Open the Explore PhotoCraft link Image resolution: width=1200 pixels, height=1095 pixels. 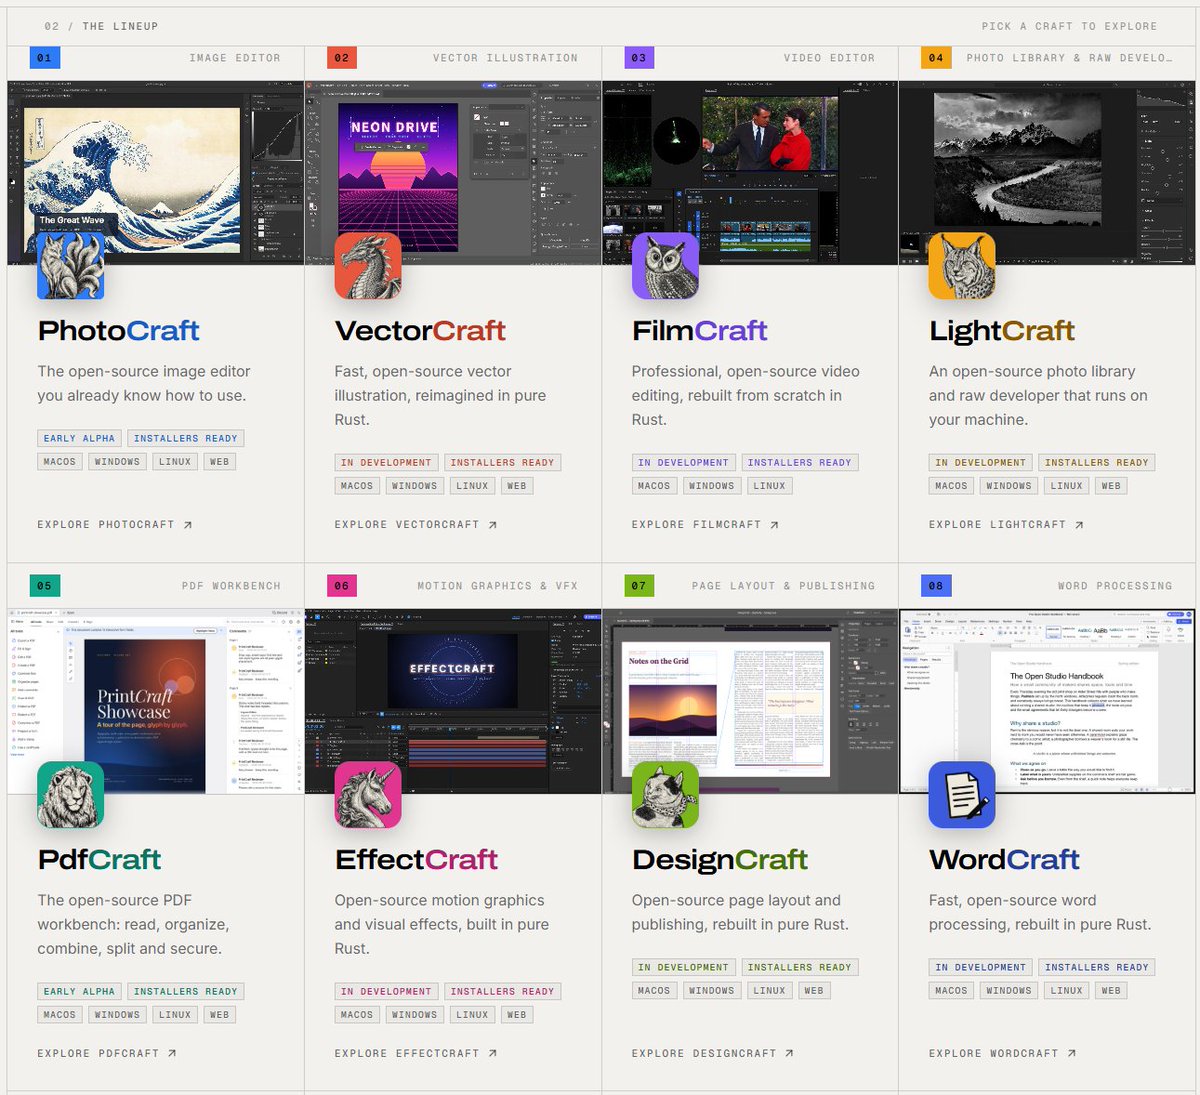click(x=115, y=524)
